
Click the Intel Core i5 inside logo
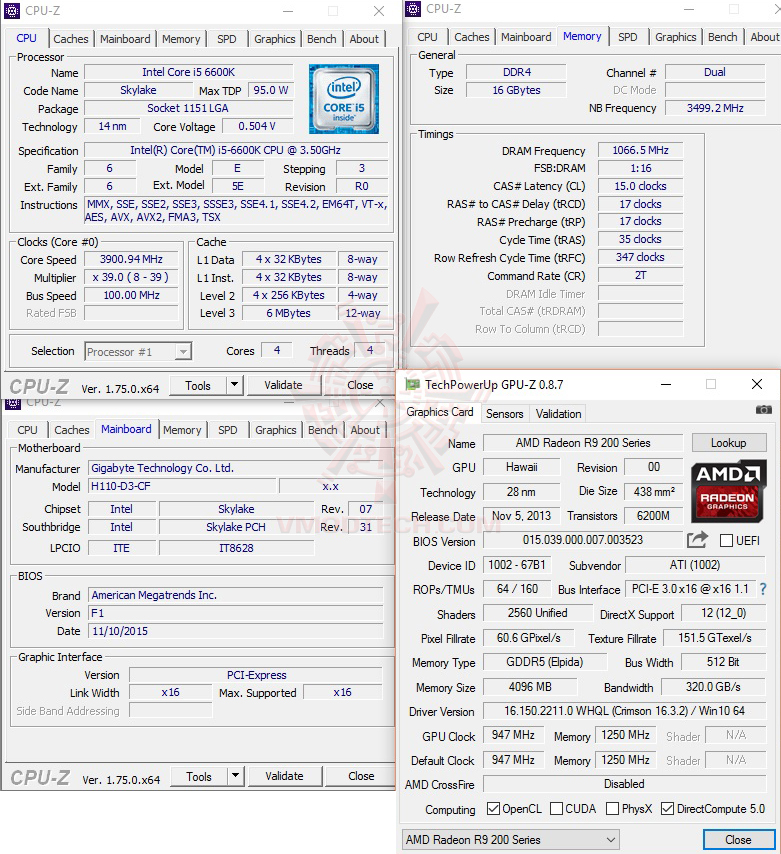point(344,99)
